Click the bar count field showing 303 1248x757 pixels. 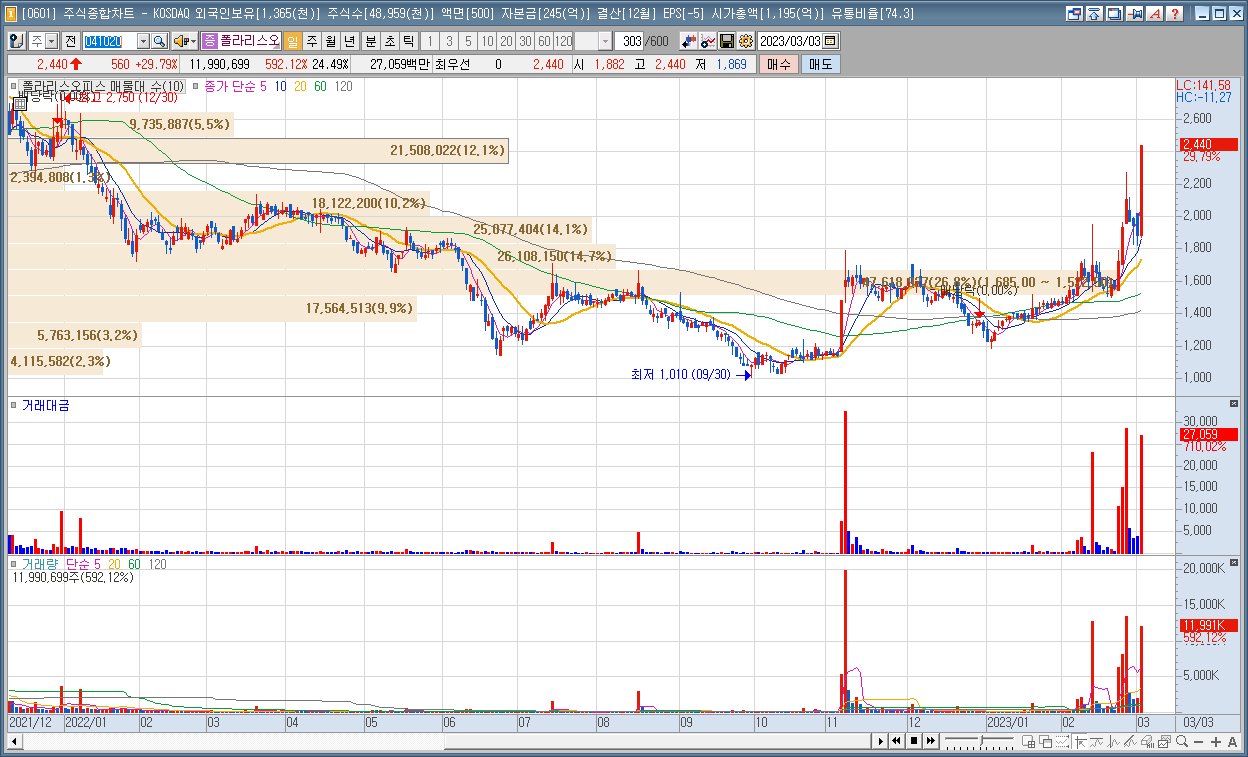click(x=630, y=41)
